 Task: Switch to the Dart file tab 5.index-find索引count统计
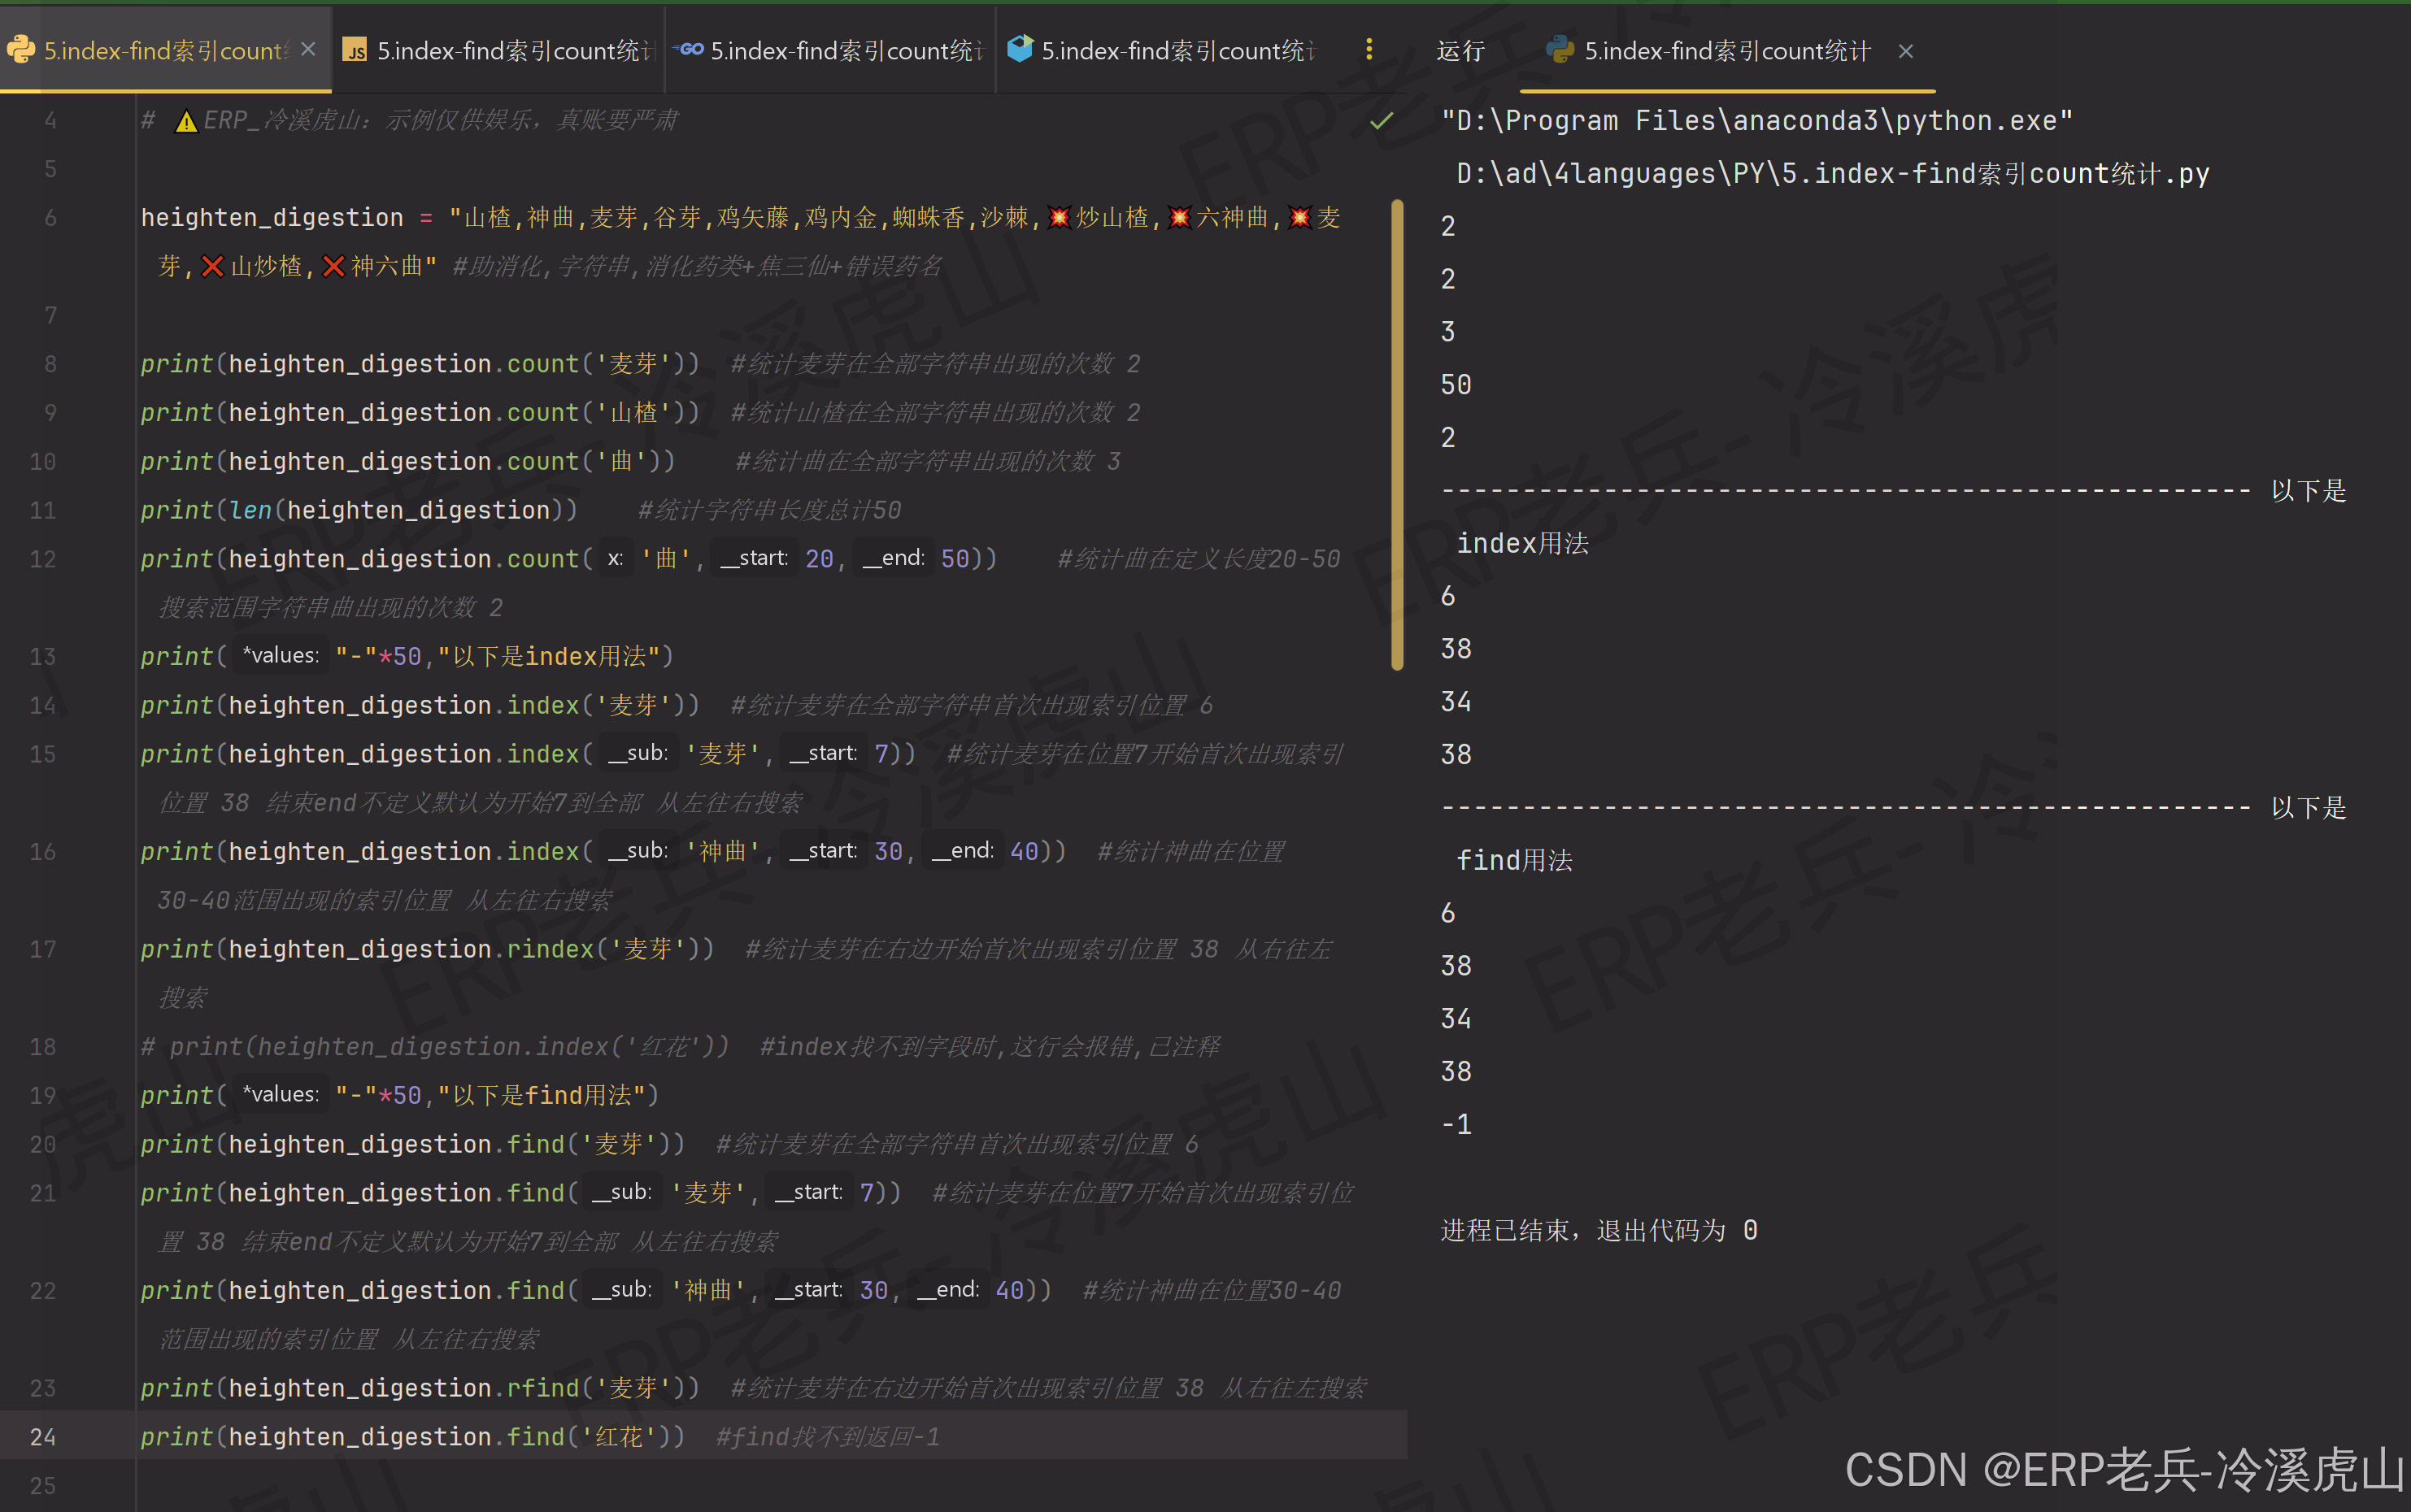[x=1162, y=50]
